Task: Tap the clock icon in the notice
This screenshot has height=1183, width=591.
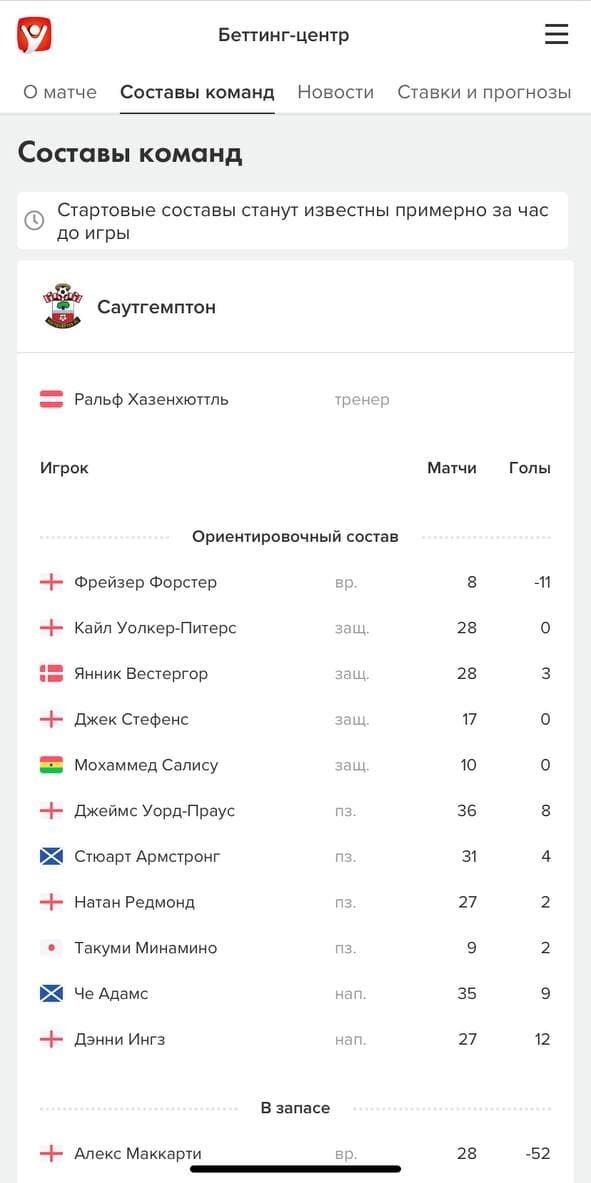Action: click(34, 220)
